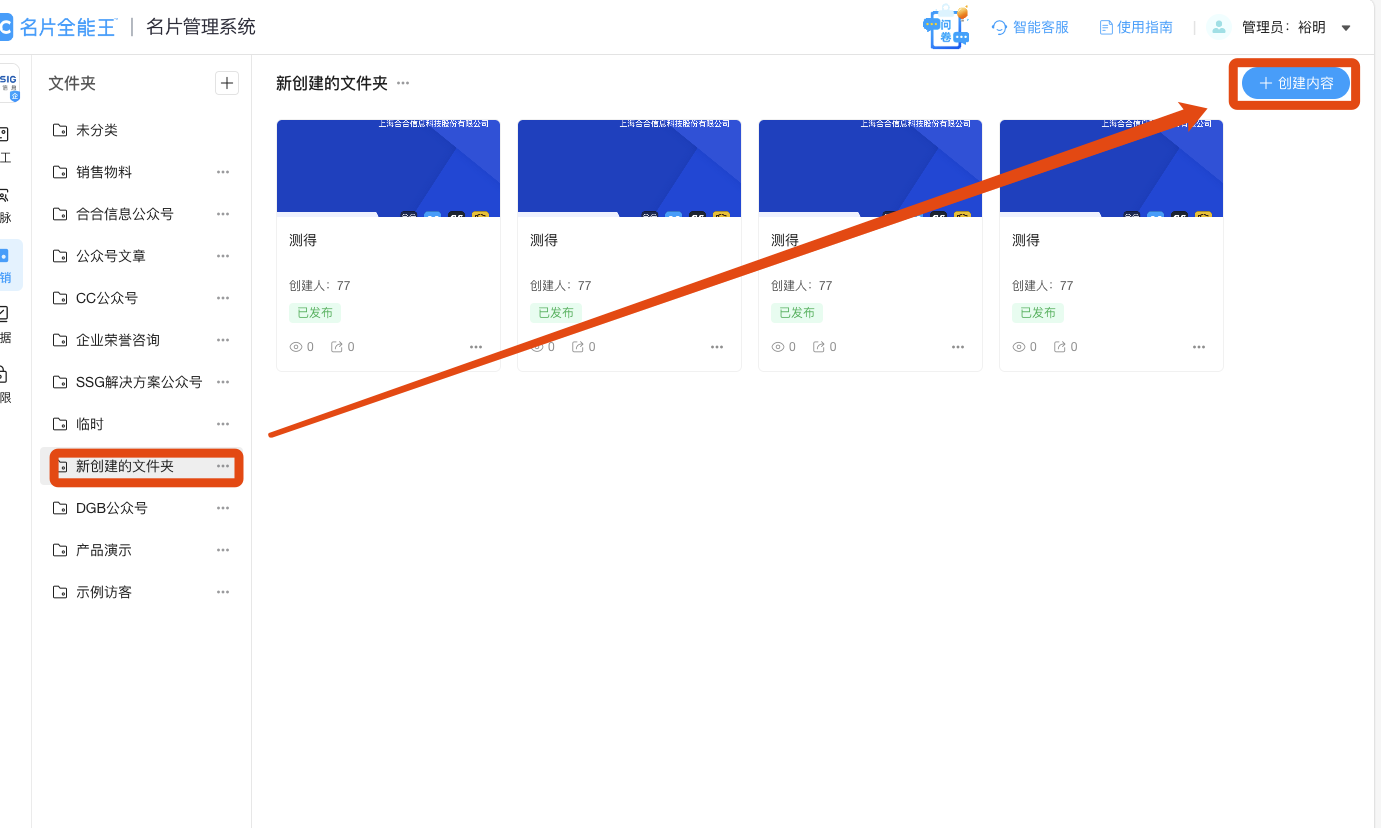1381x828 pixels.
Task: Open more options for 临时 folder
Action: click(x=223, y=424)
